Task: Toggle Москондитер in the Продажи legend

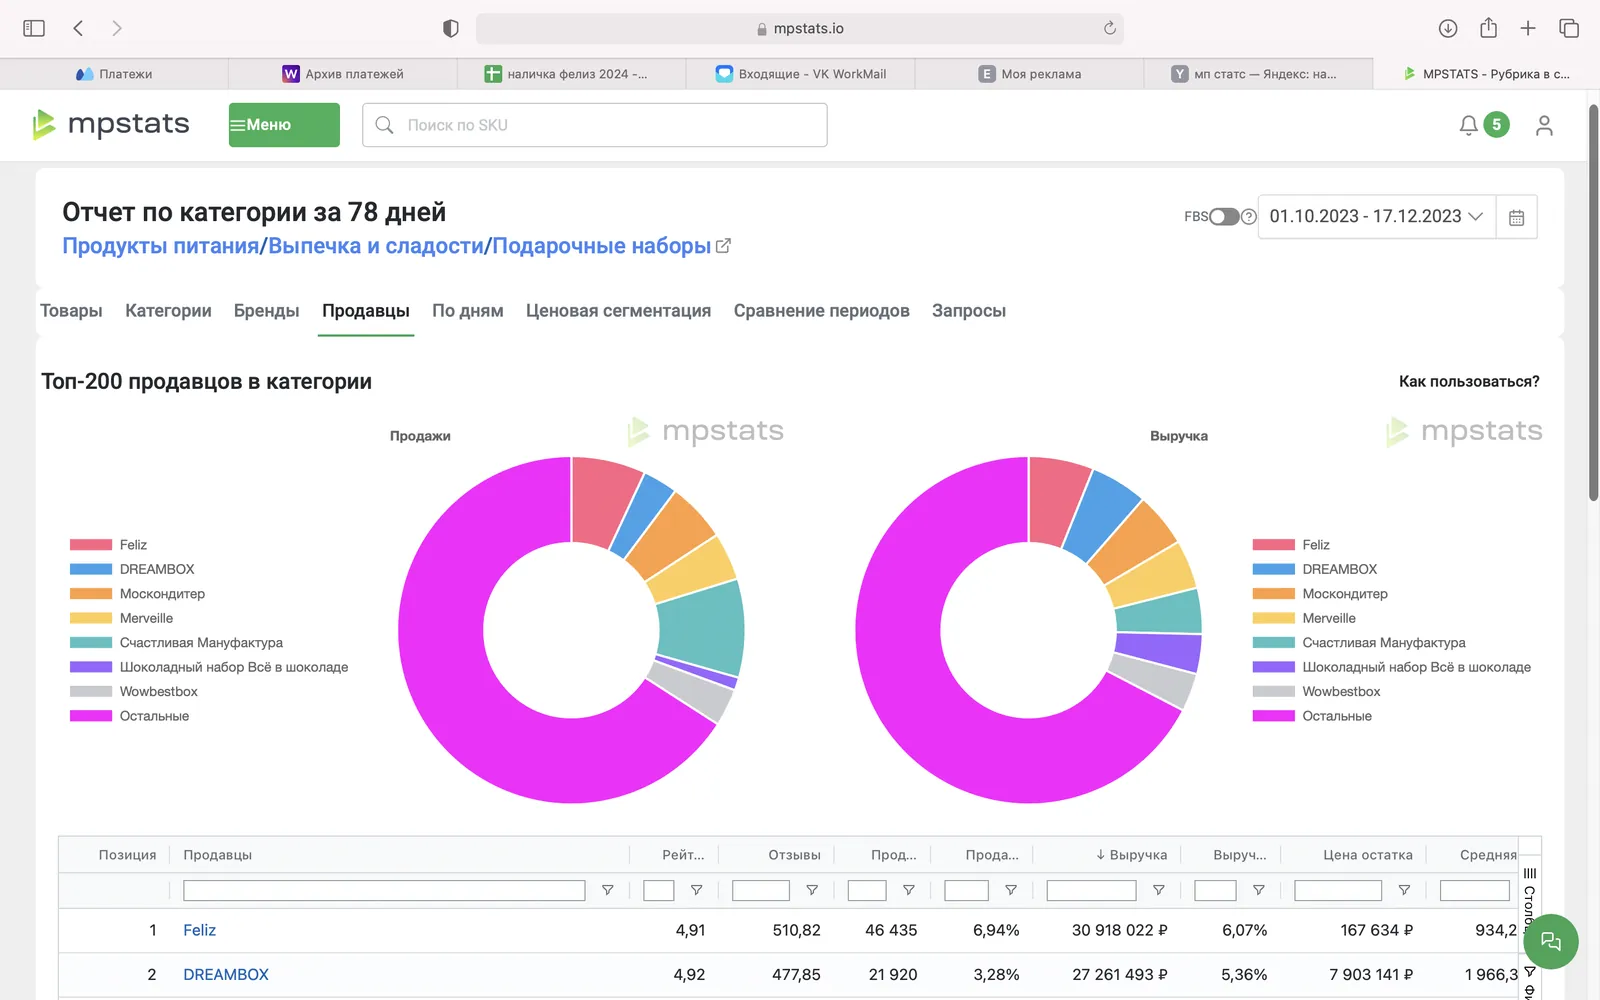Action: 137,594
